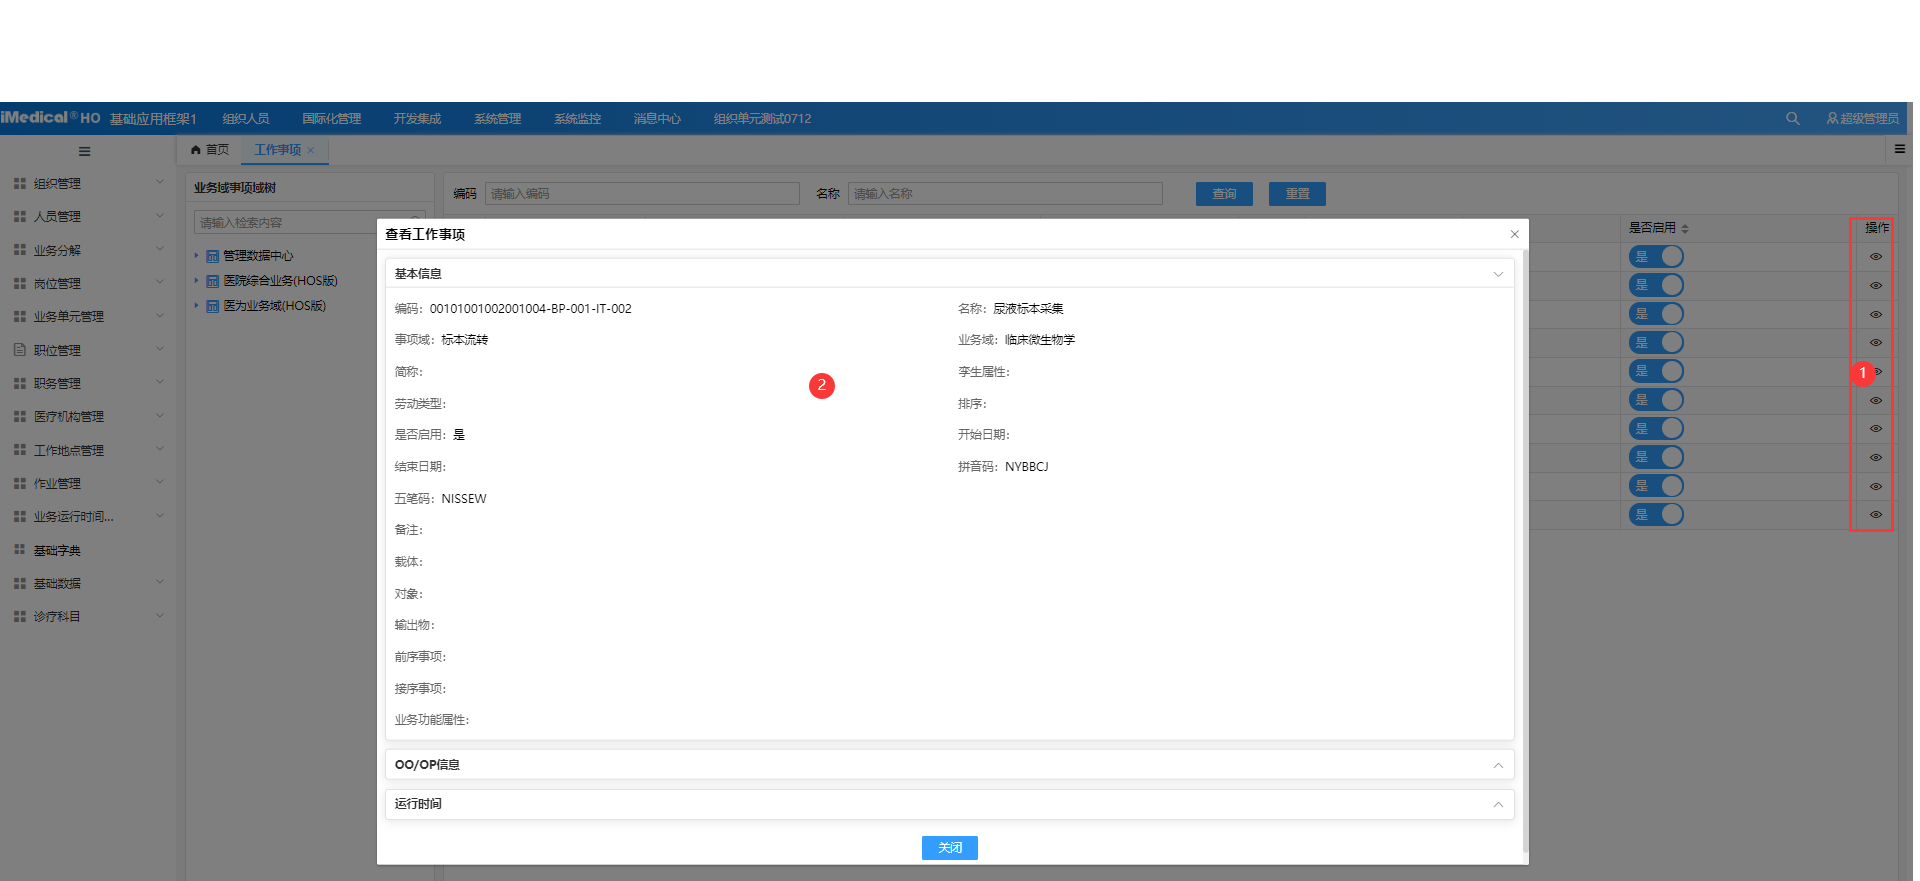Expand 业务运行时间 with its chevron
The height and width of the screenshot is (881, 1920).
point(160,516)
